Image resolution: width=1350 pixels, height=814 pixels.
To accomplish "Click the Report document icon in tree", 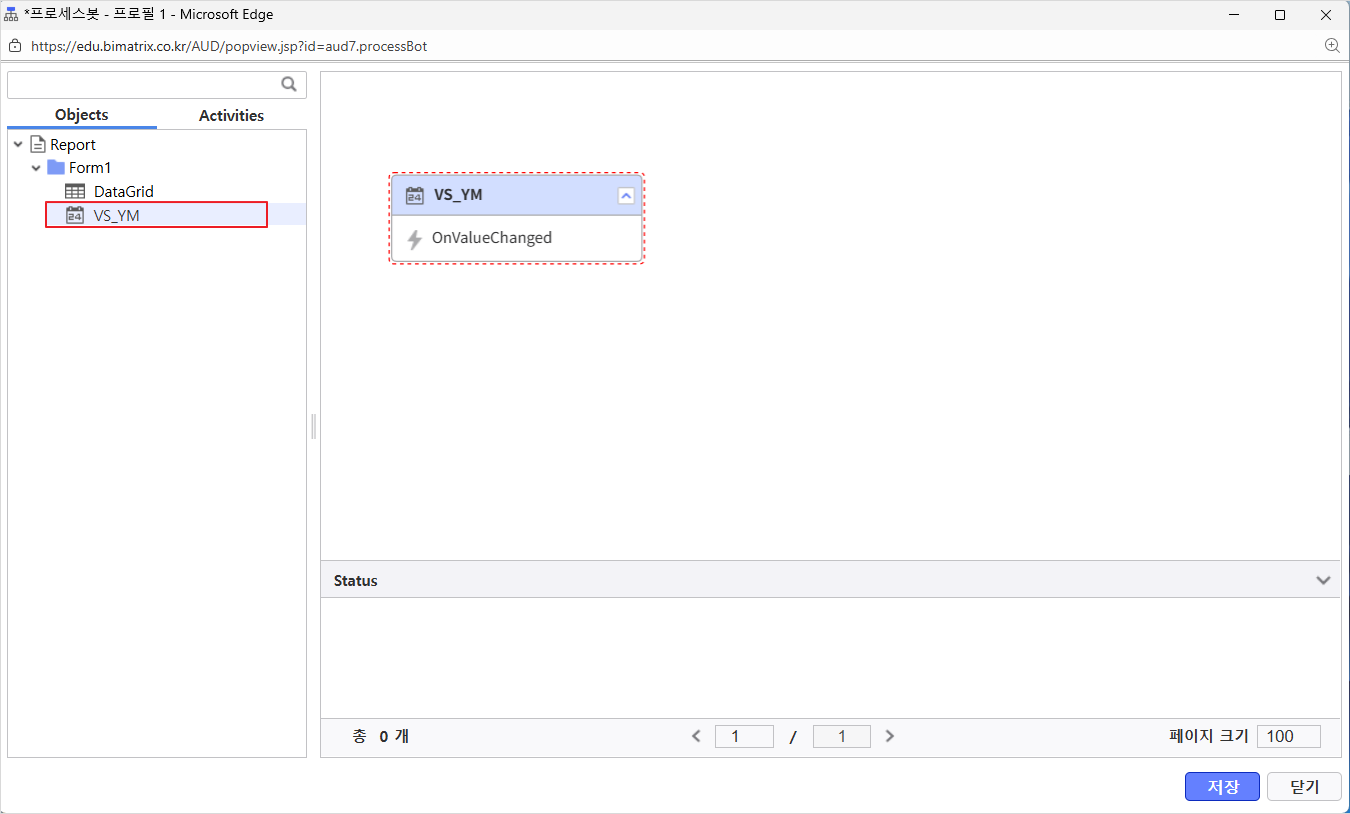I will point(38,145).
